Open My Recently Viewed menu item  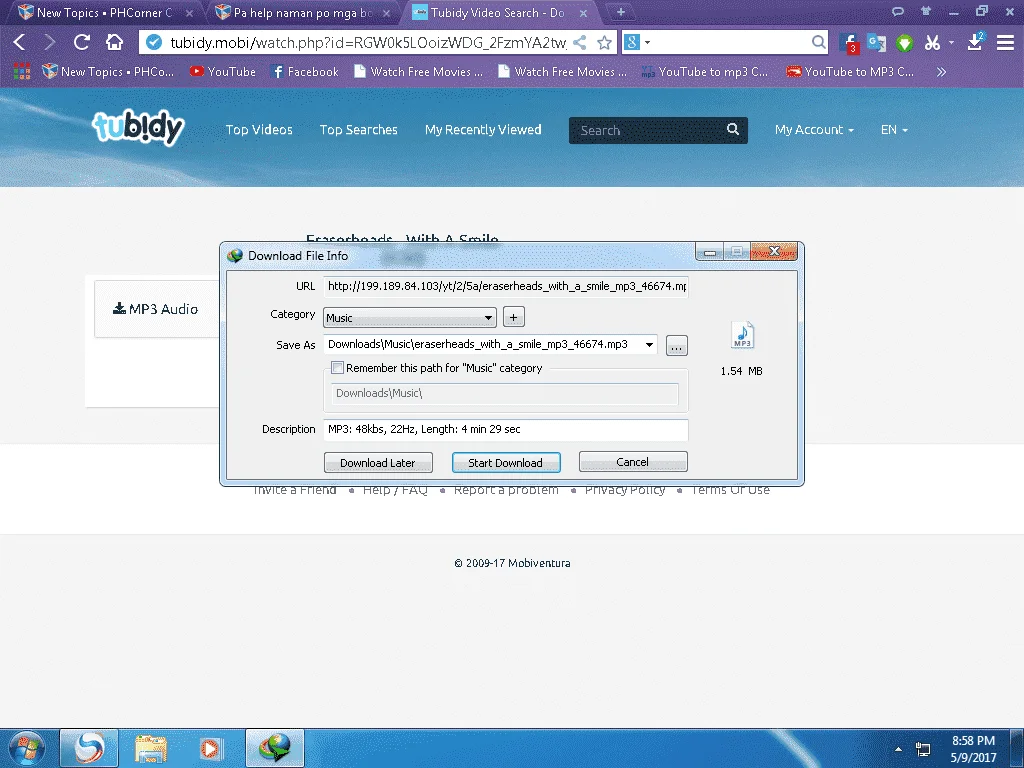tap(483, 129)
